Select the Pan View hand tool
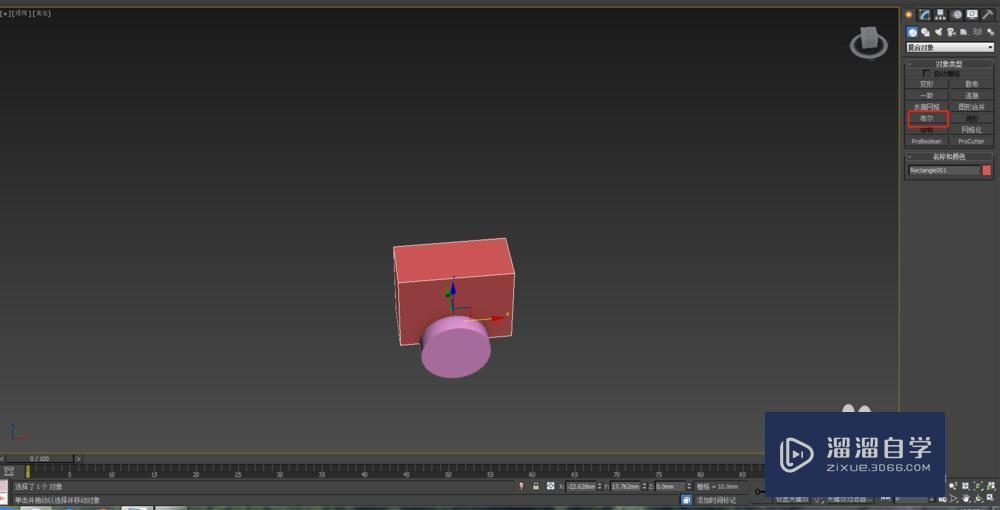The image size is (1000, 510). pyautogui.click(x=966, y=499)
